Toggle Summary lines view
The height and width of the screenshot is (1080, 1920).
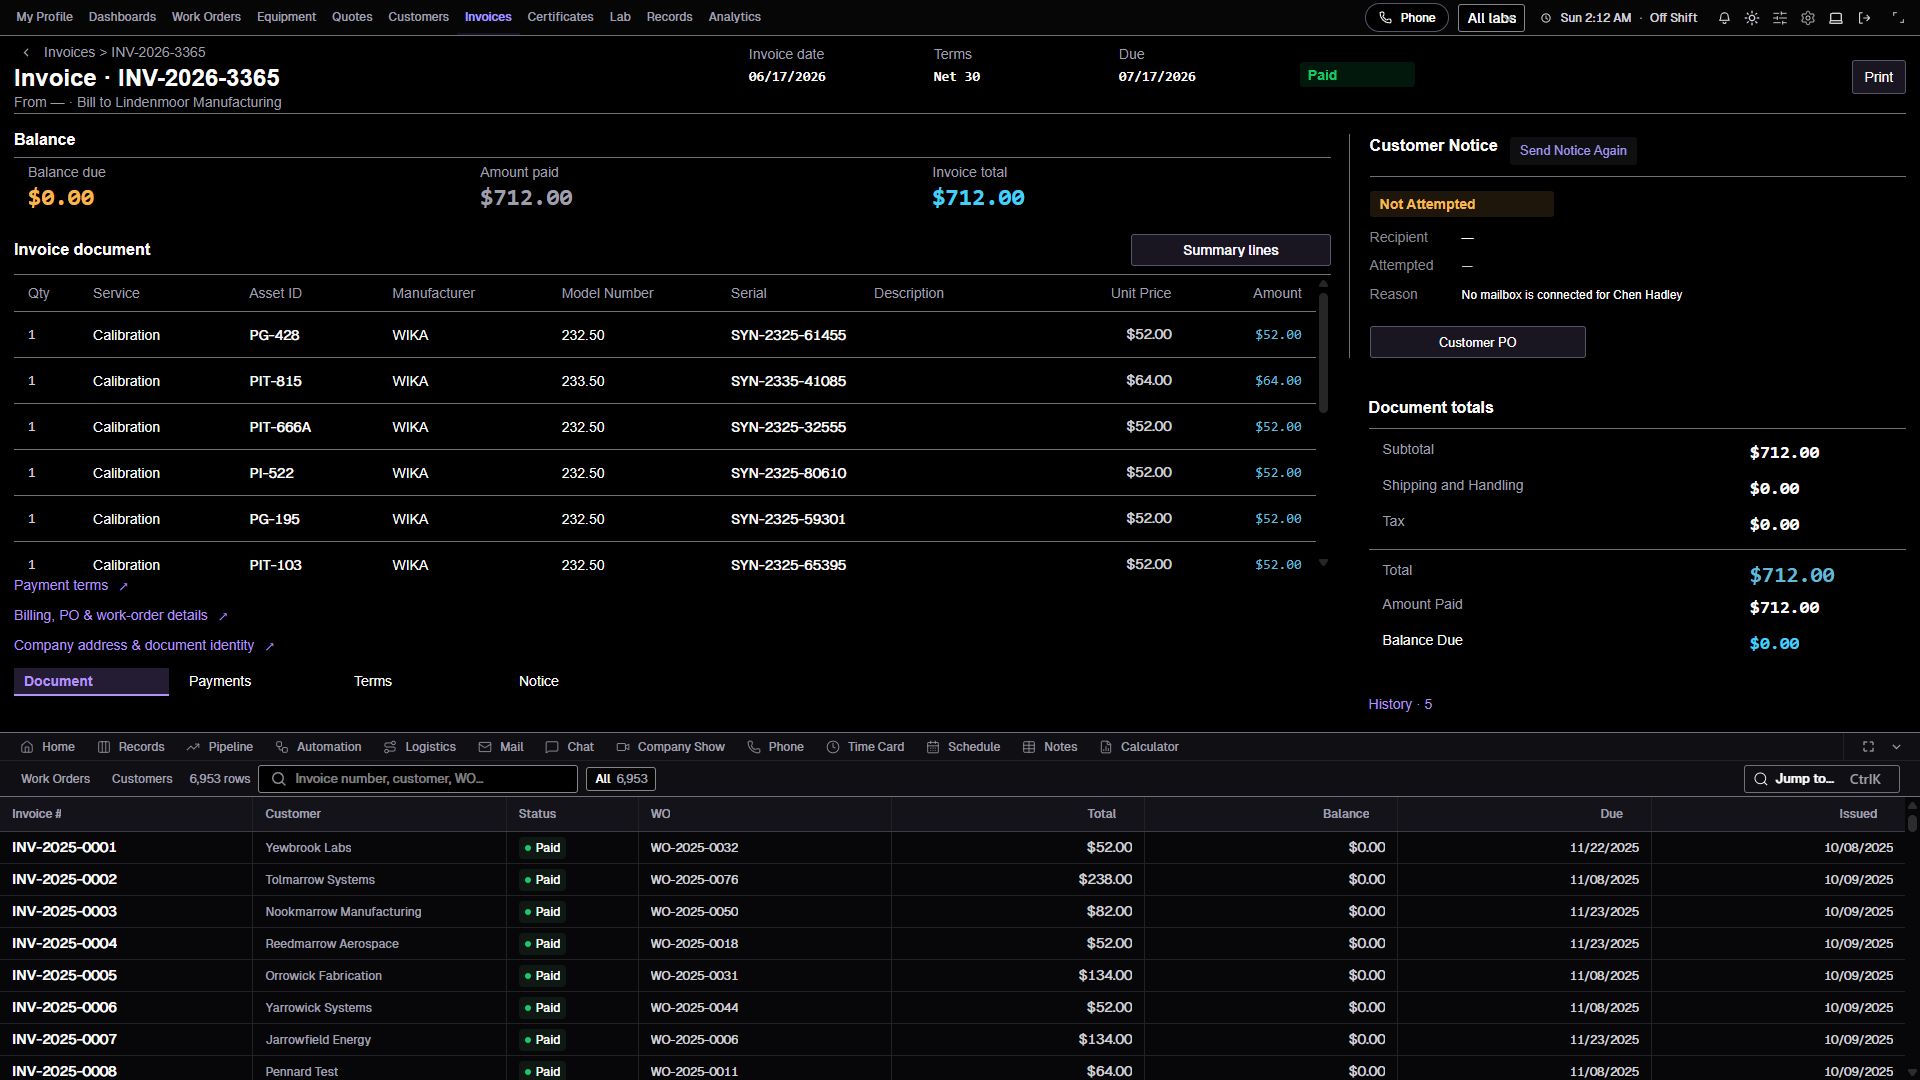click(x=1230, y=250)
